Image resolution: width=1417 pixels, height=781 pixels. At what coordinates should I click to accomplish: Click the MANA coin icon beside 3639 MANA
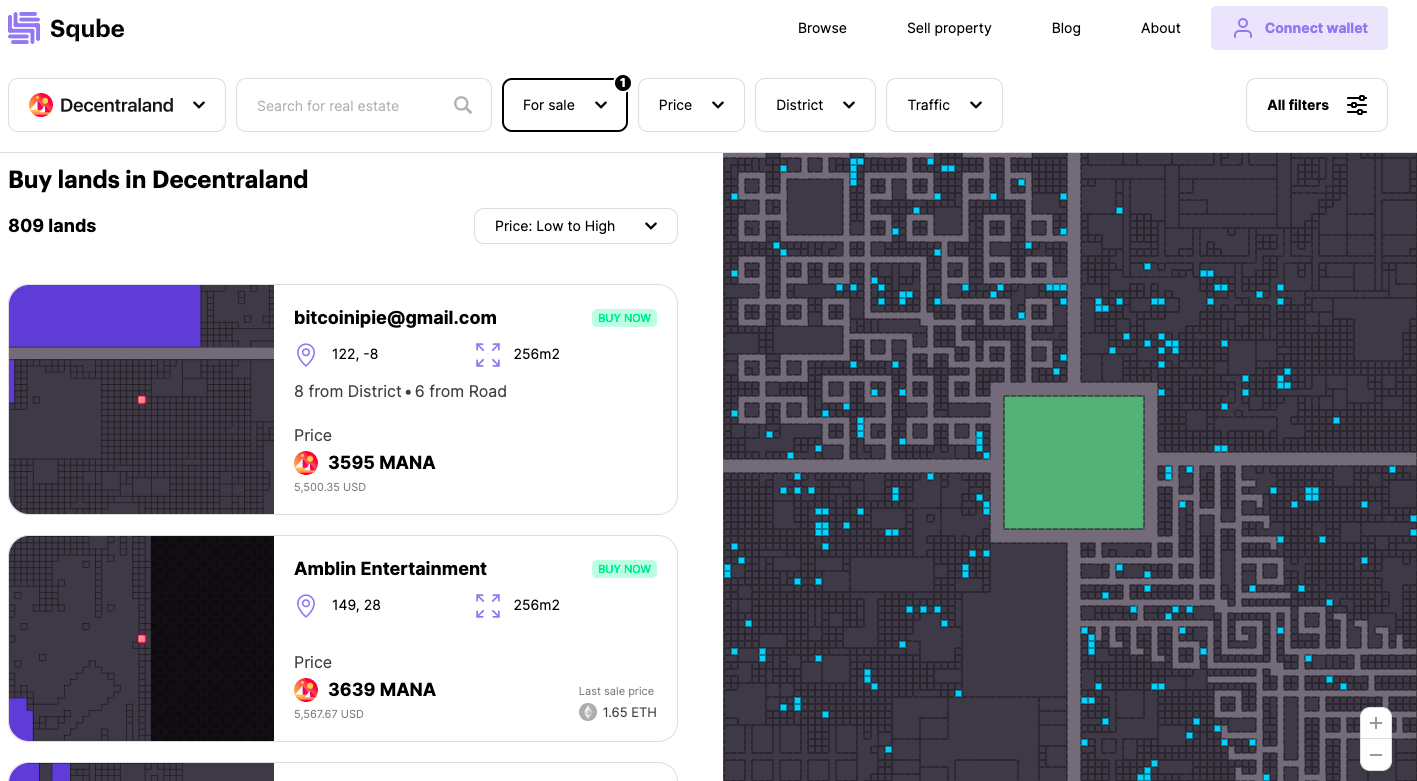click(306, 689)
